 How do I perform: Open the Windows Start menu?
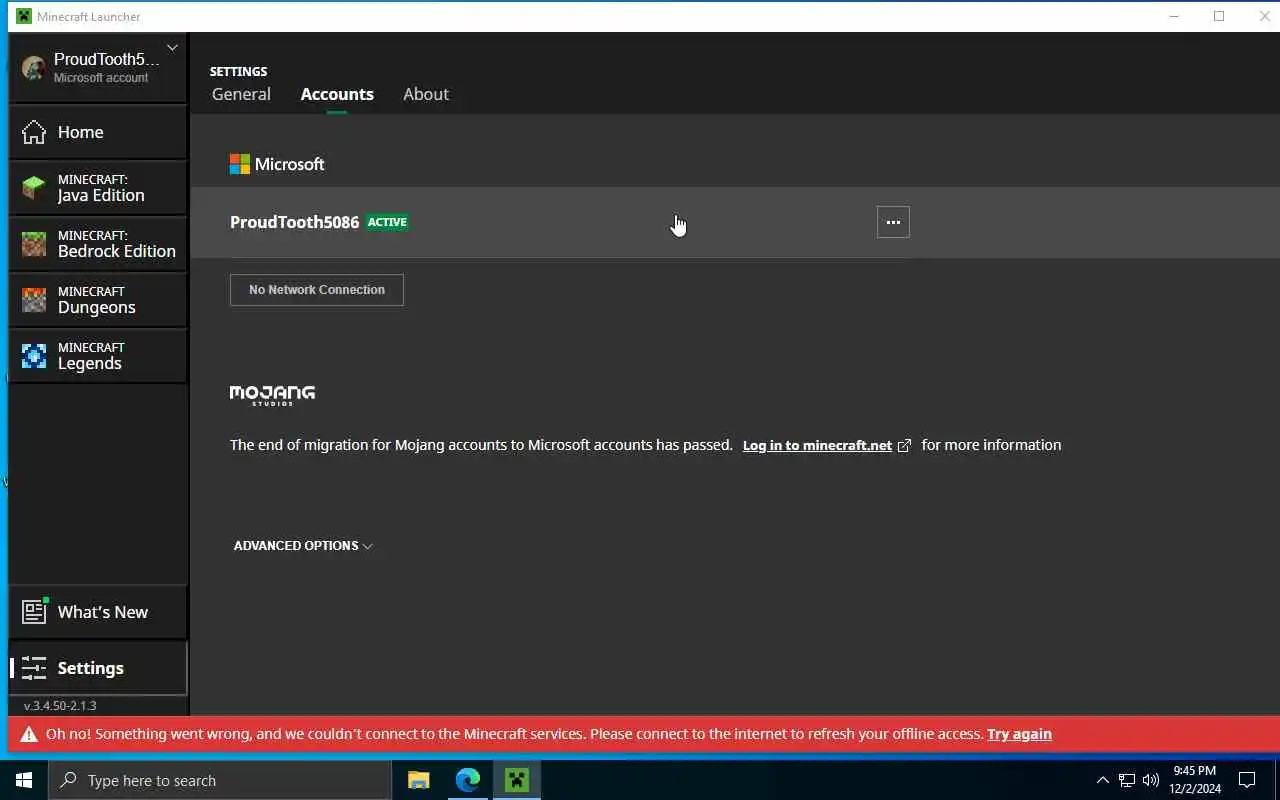[x=24, y=780]
